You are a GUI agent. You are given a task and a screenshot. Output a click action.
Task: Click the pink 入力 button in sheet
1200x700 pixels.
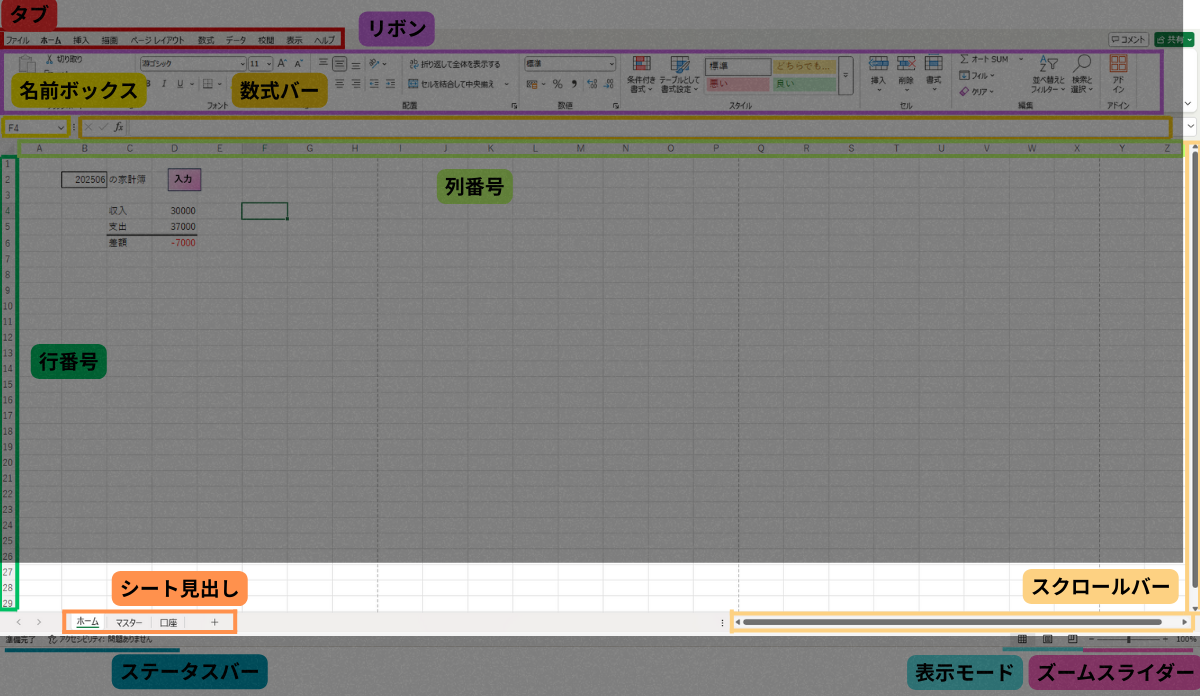click(x=183, y=179)
